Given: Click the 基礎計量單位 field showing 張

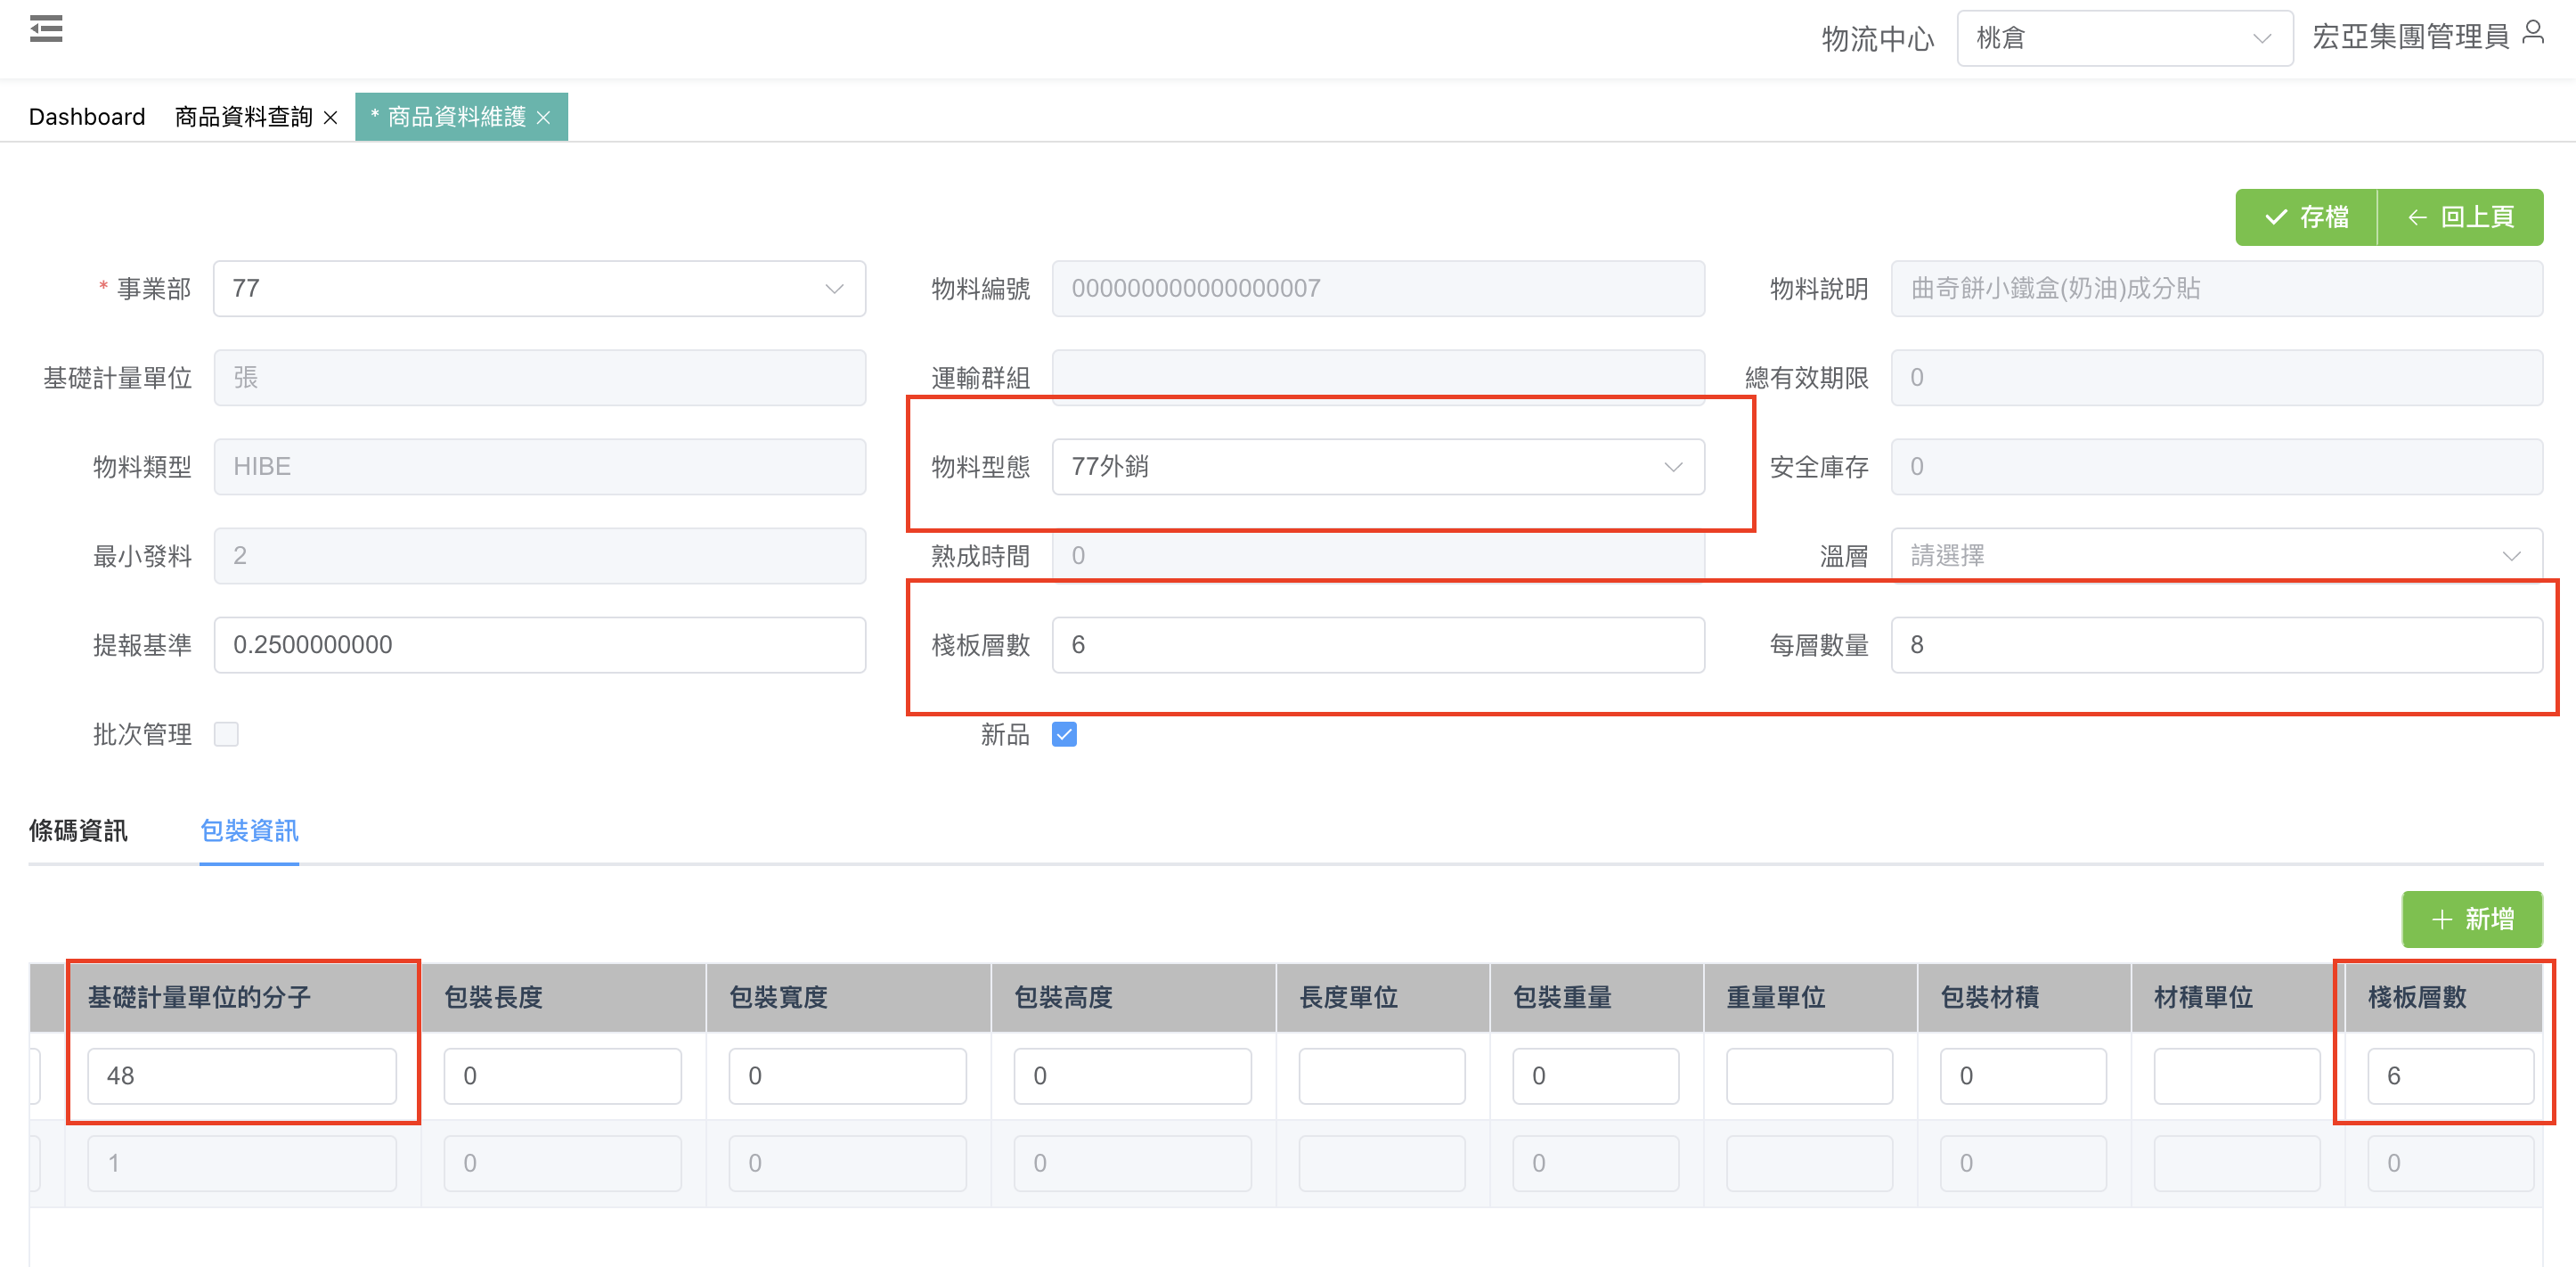Looking at the screenshot, I should 540,378.
